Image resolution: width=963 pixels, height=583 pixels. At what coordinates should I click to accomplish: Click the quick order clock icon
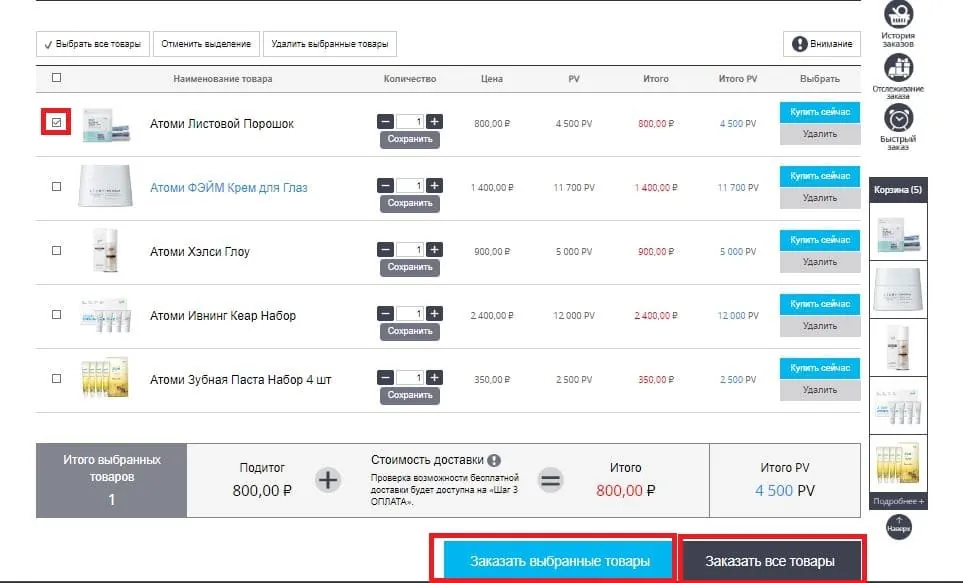pos(898,117)
